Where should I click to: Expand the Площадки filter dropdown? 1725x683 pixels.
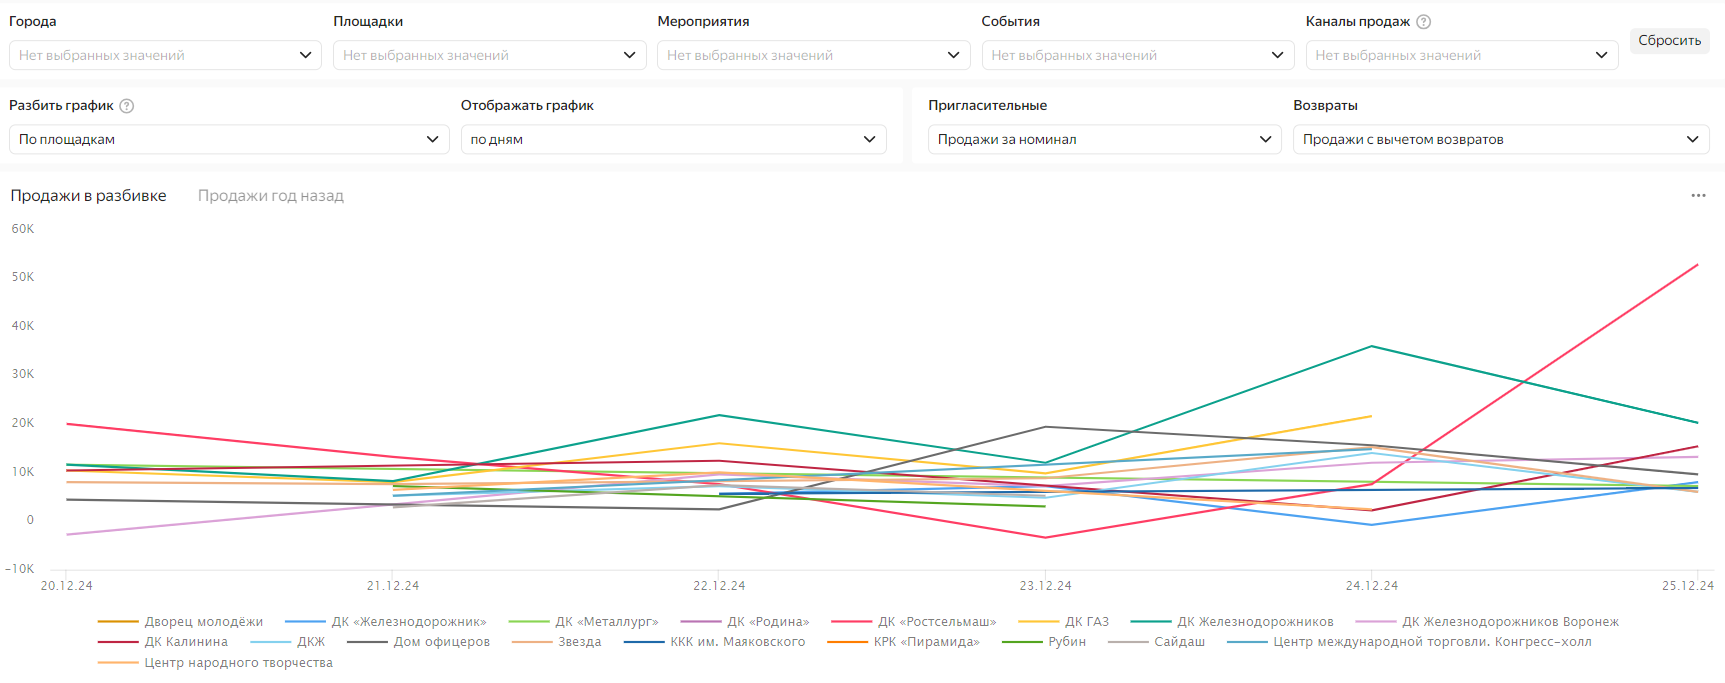[x=489, y=55]
